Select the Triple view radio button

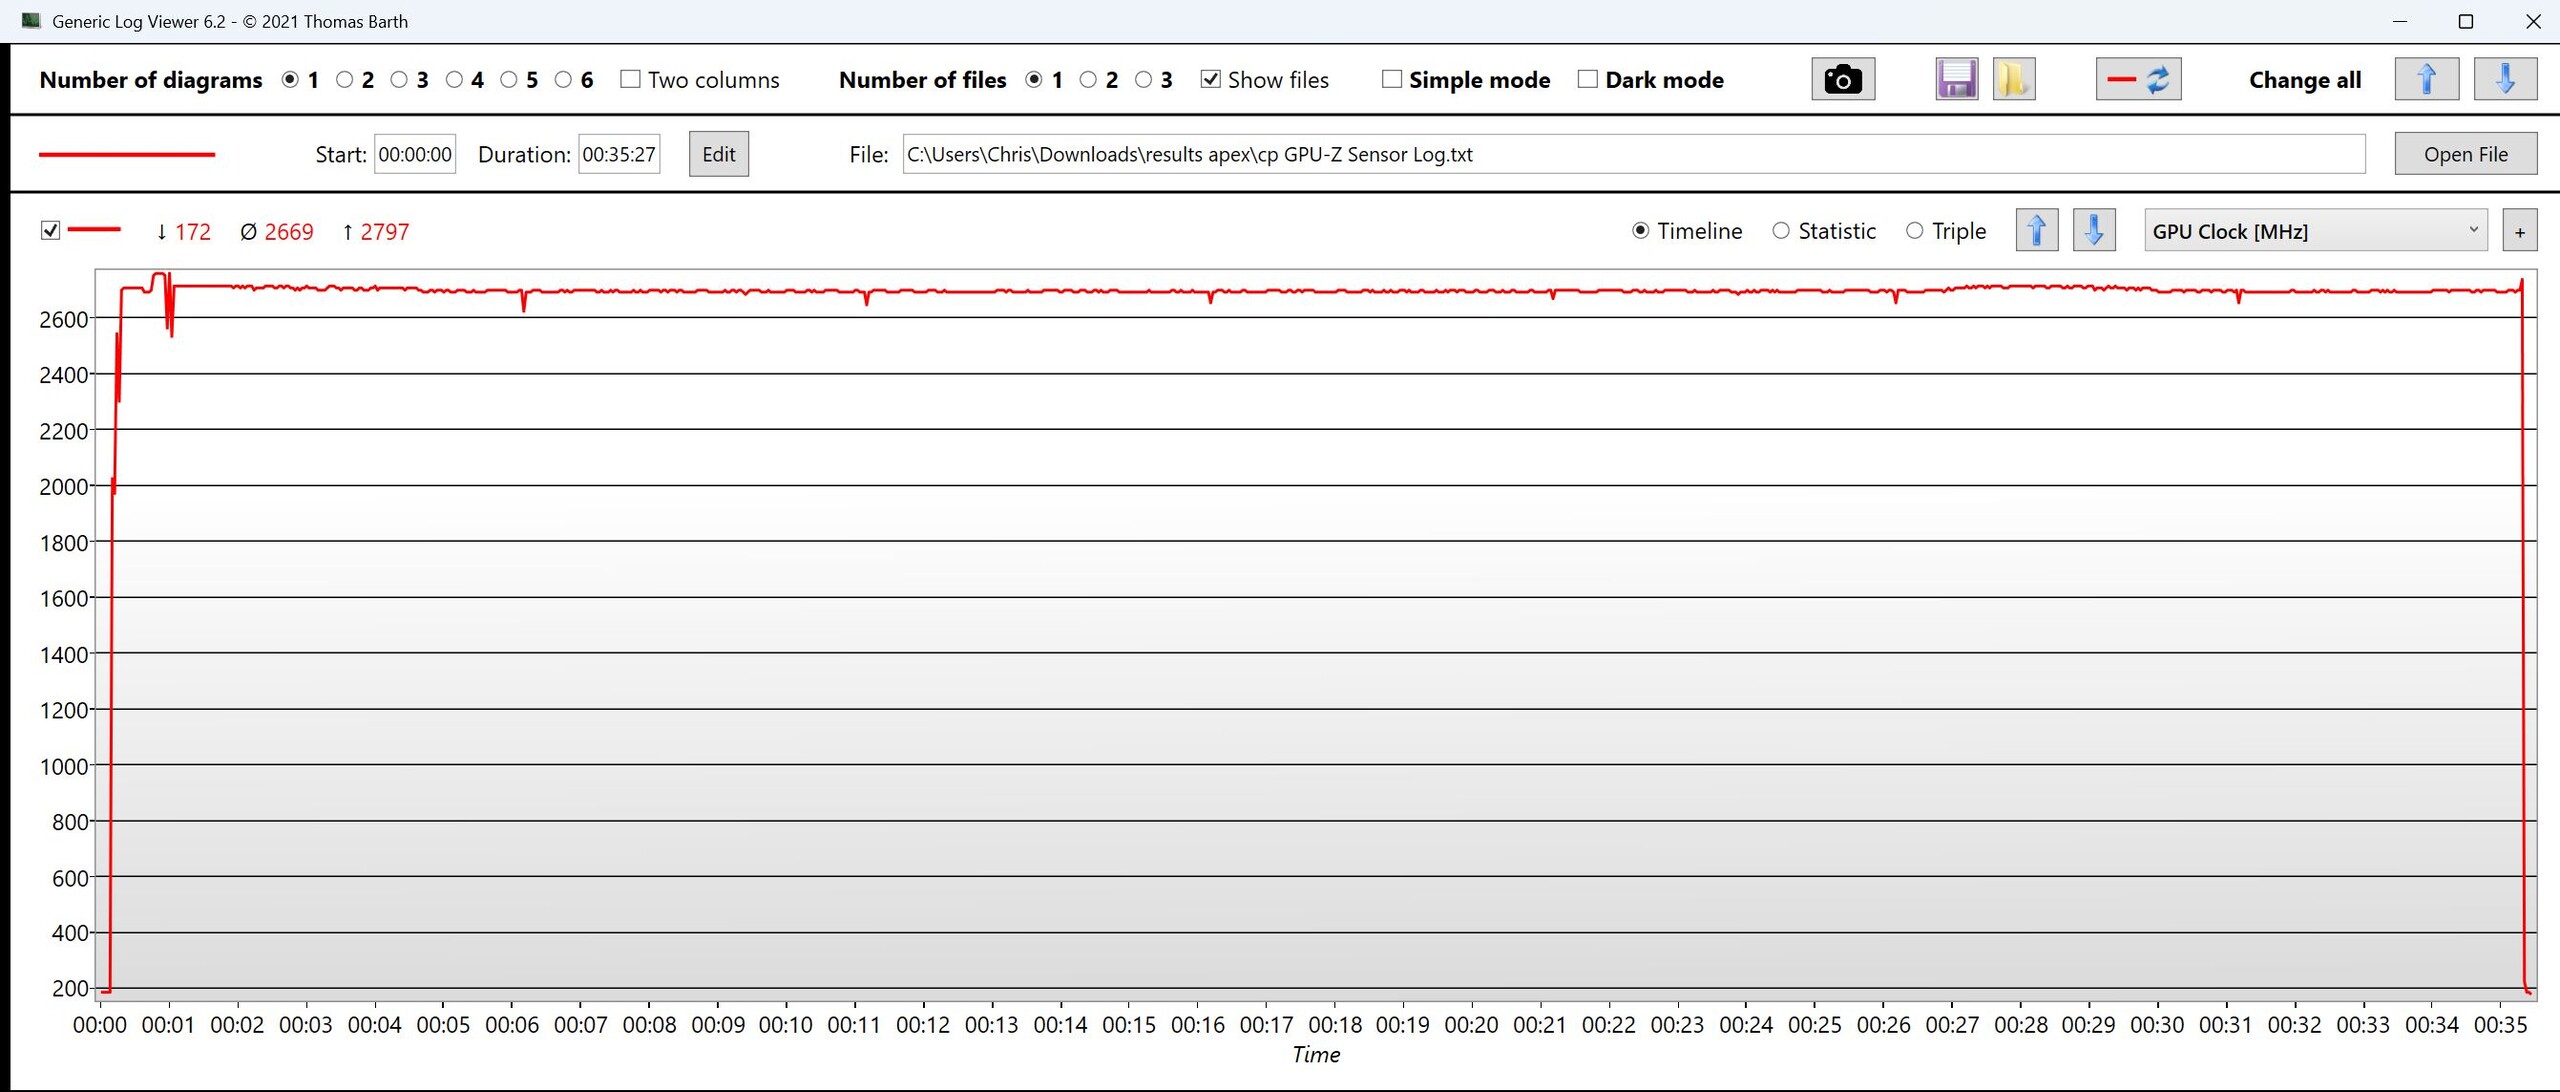[1914, 231]
